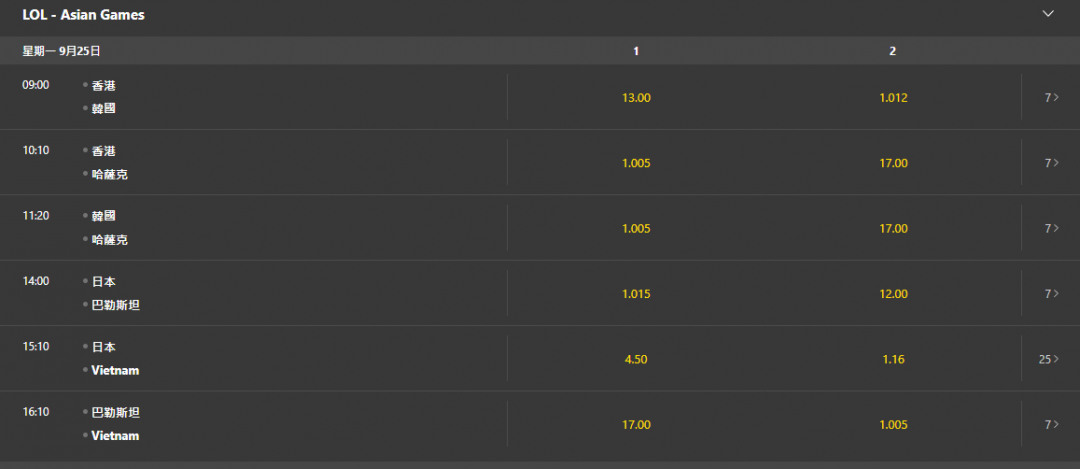Show more markets for 11:20 韓國 match

tap(1051, 228)
